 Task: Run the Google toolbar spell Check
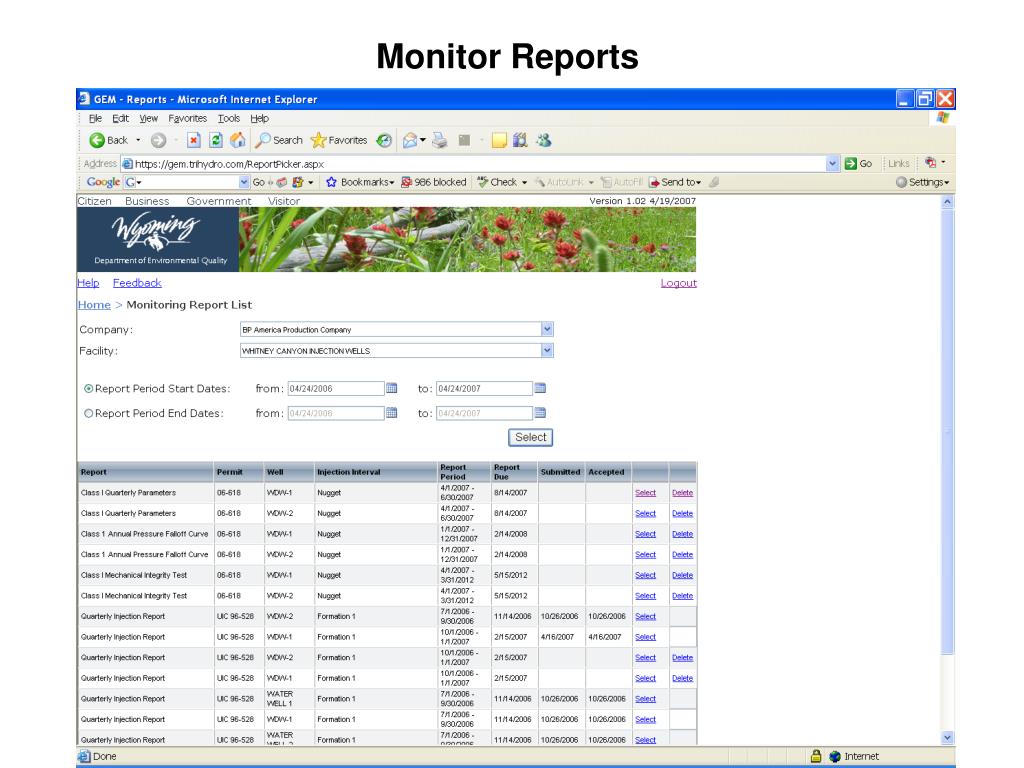pos(497,182)
